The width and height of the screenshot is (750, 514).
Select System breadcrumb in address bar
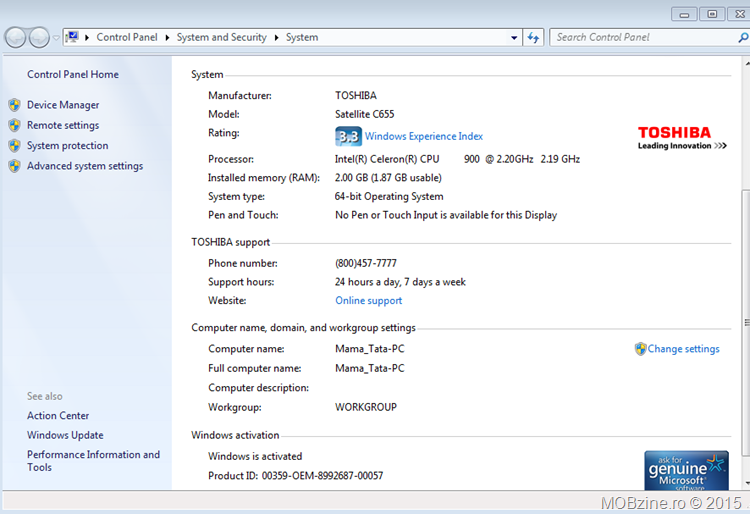point(302,37)
